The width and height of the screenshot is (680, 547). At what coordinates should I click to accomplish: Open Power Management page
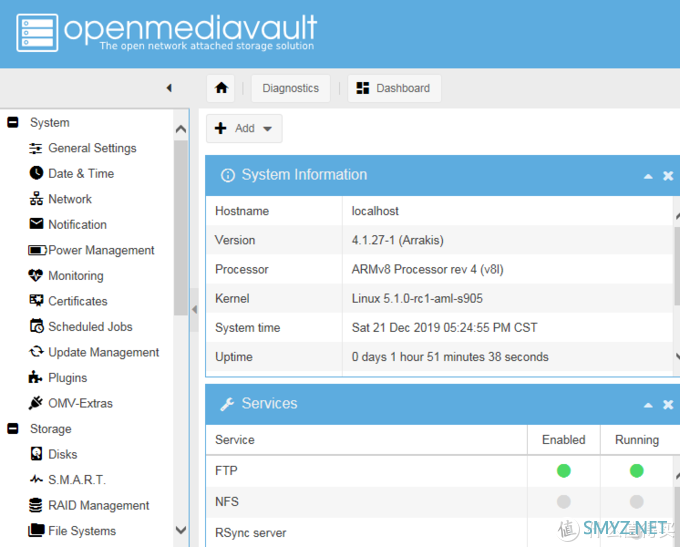click(x=101, y=250)
